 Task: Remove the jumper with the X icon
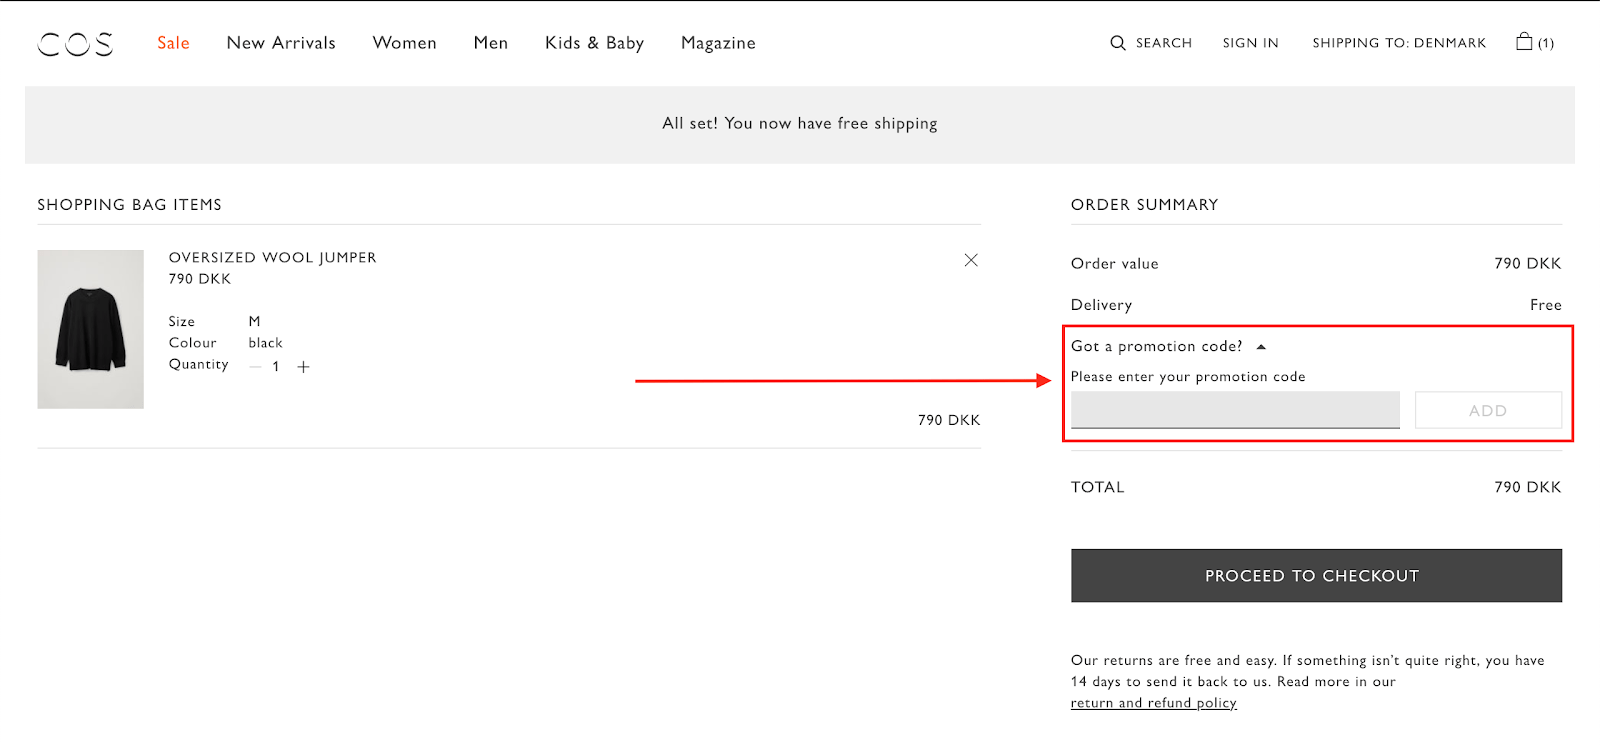point(971,260)
